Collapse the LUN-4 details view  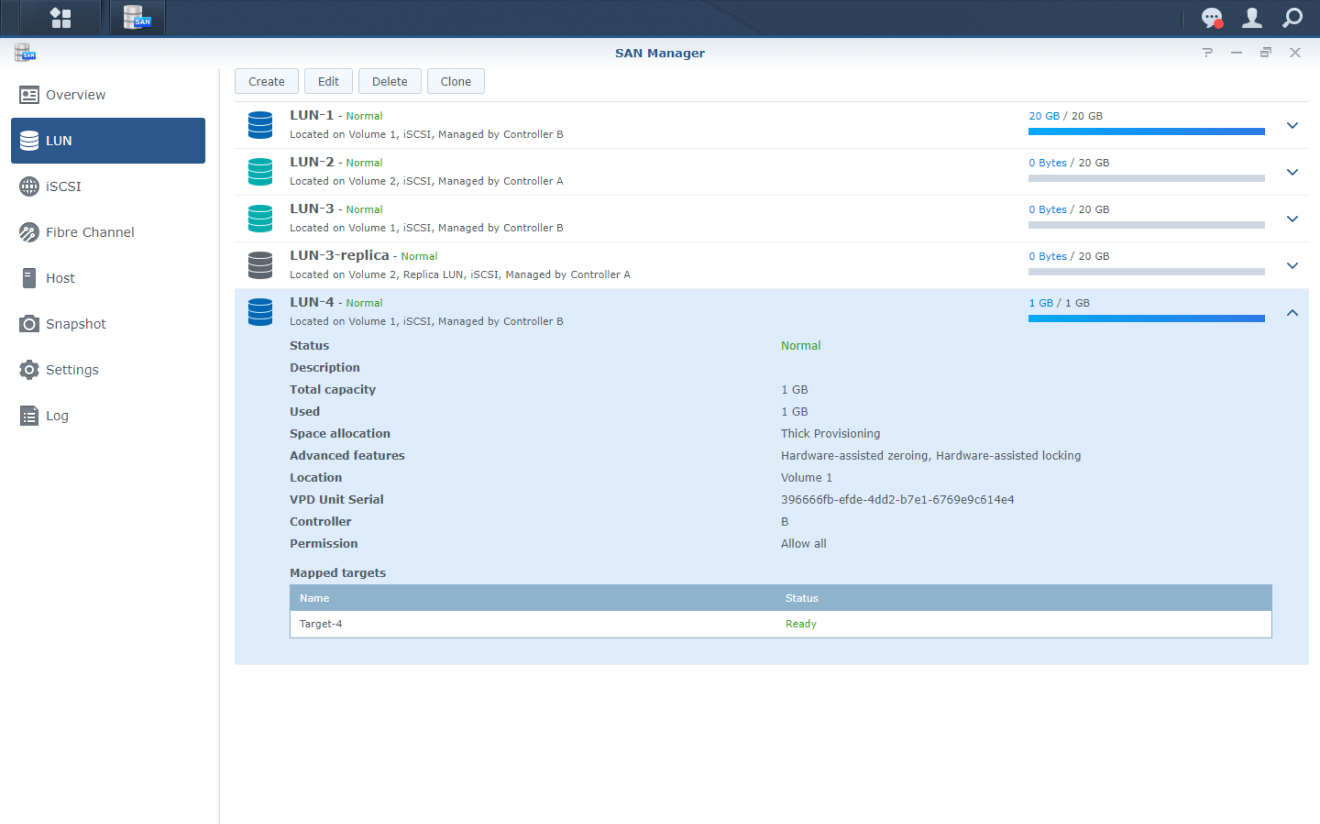click(x=1292, y=312)
